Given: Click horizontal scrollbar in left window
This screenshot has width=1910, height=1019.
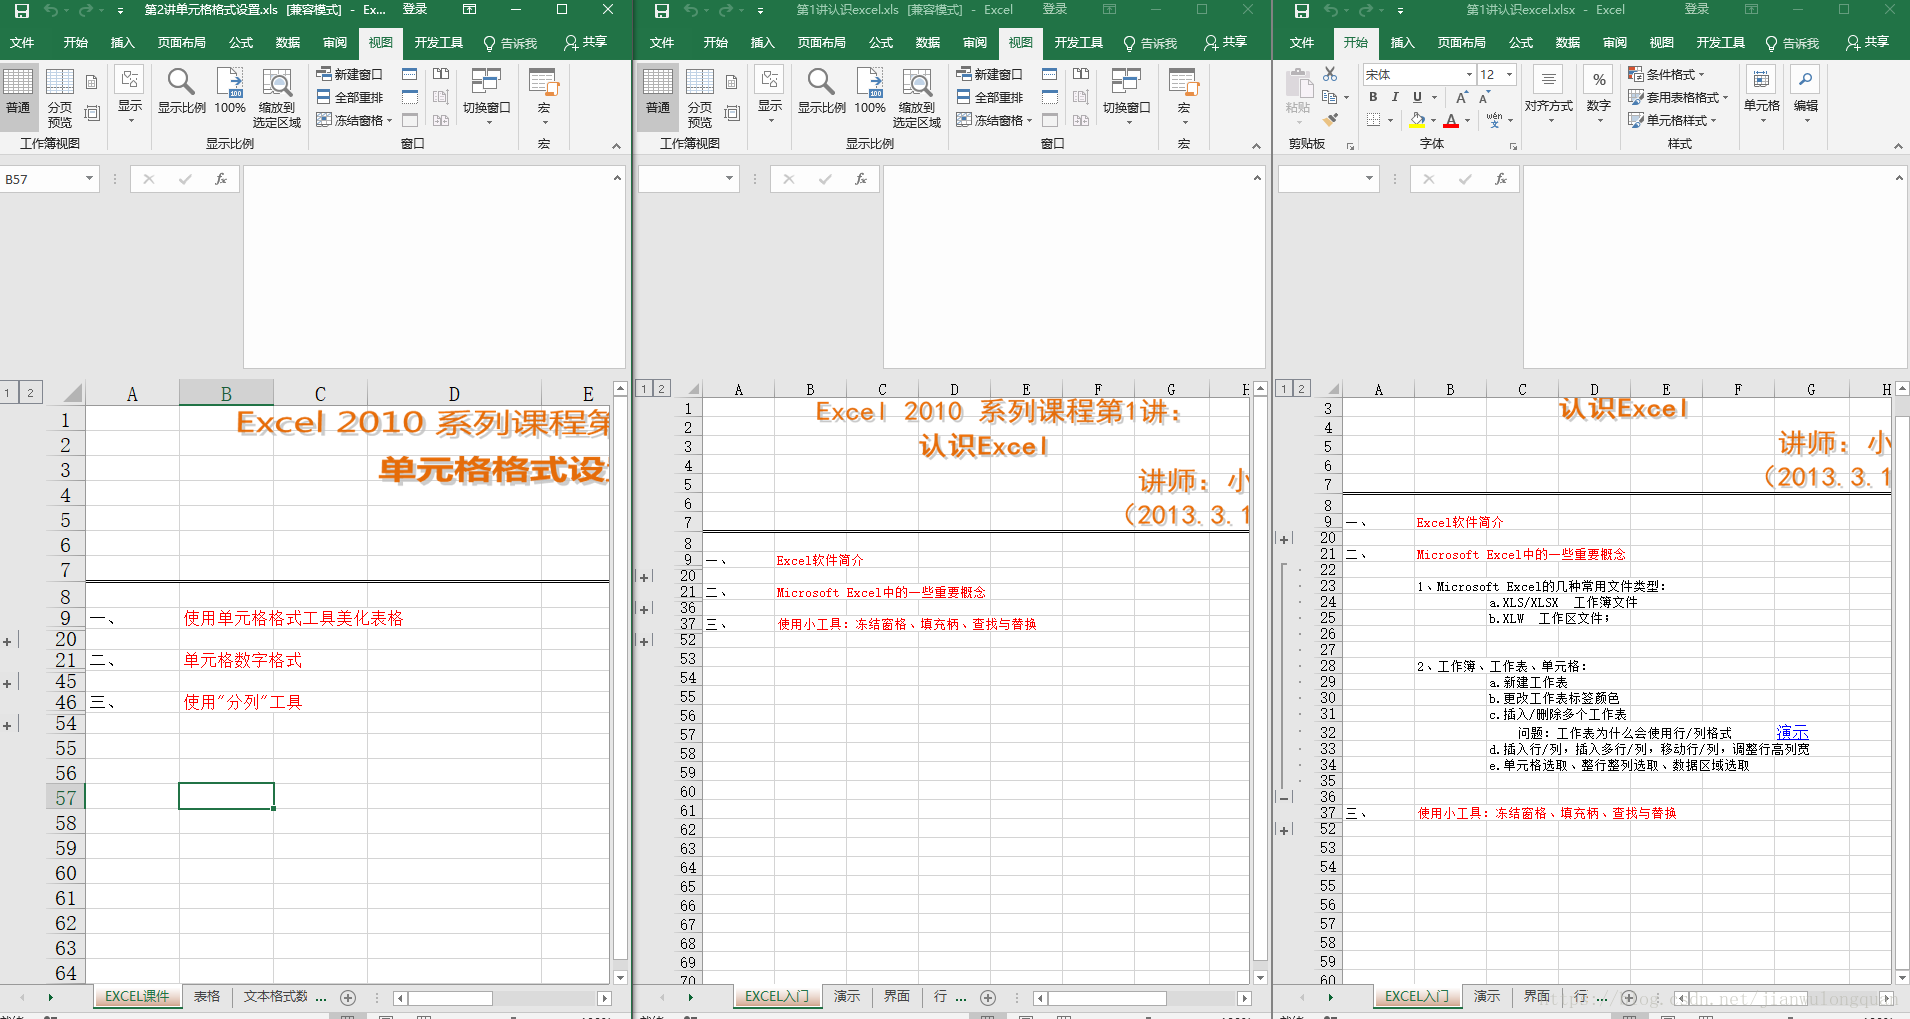Looking at the screenshot, I should tap(502, 998).
